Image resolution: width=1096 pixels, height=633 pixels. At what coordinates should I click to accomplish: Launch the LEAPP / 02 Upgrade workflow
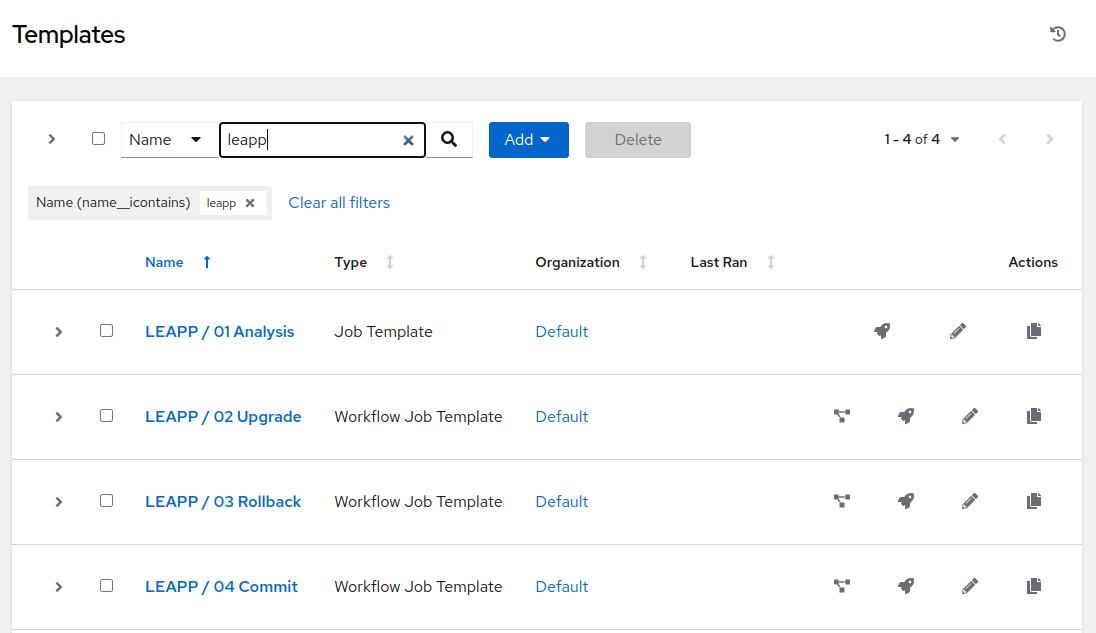[x=906, y=416]
